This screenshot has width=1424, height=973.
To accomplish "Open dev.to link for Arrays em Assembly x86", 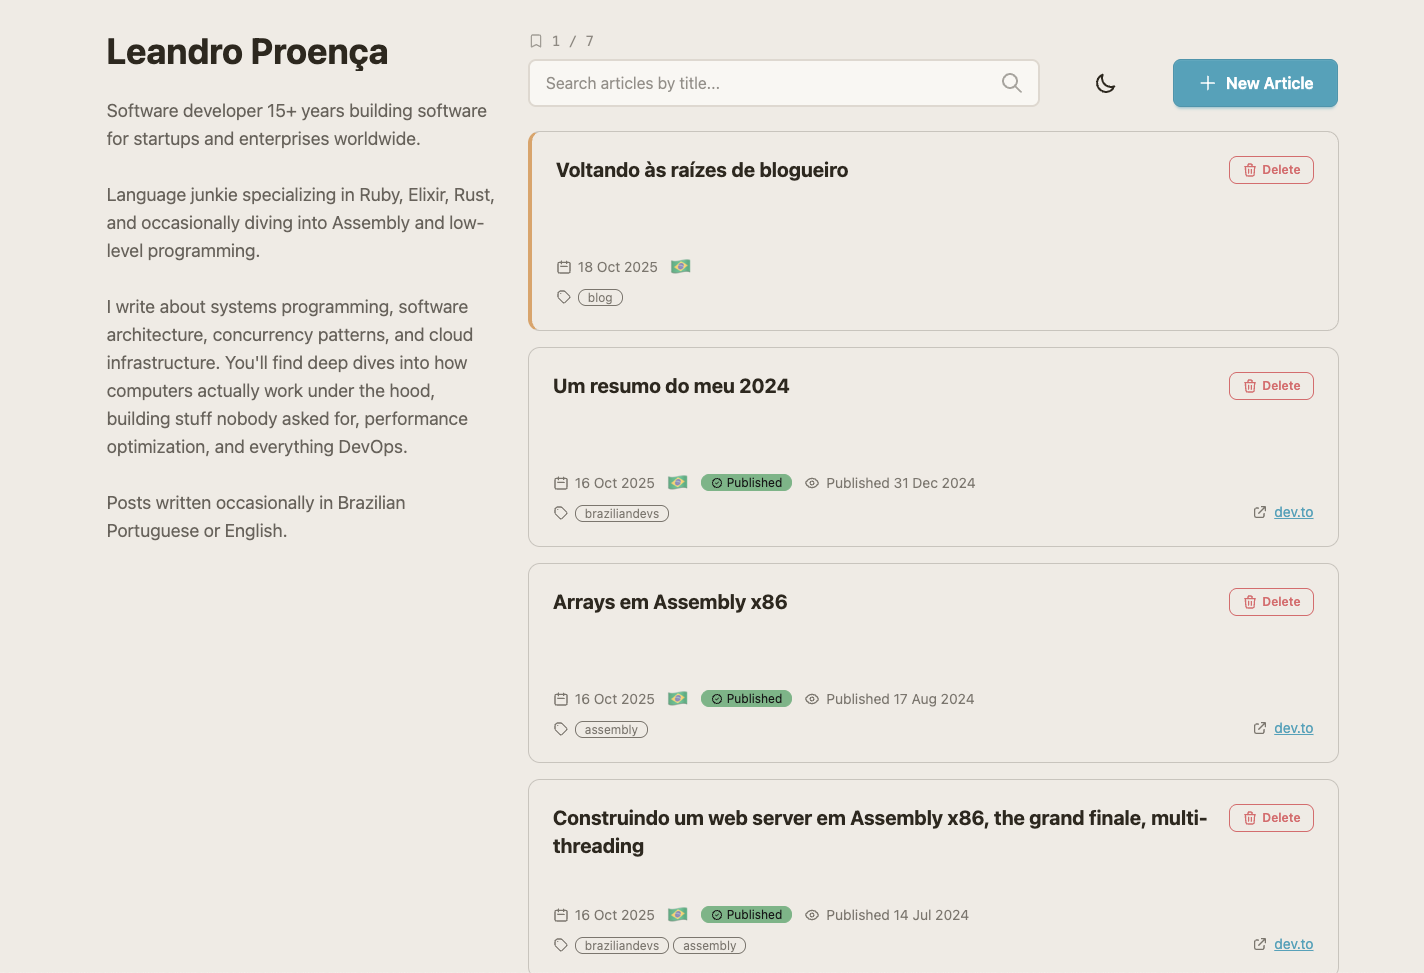I will click(1292, 728).
